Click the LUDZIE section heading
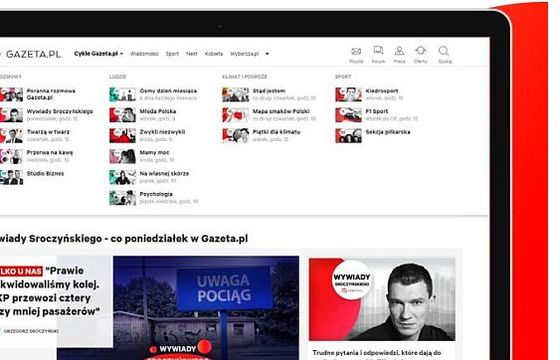Screen dimensions: 560x360 [x=118, y=77]
